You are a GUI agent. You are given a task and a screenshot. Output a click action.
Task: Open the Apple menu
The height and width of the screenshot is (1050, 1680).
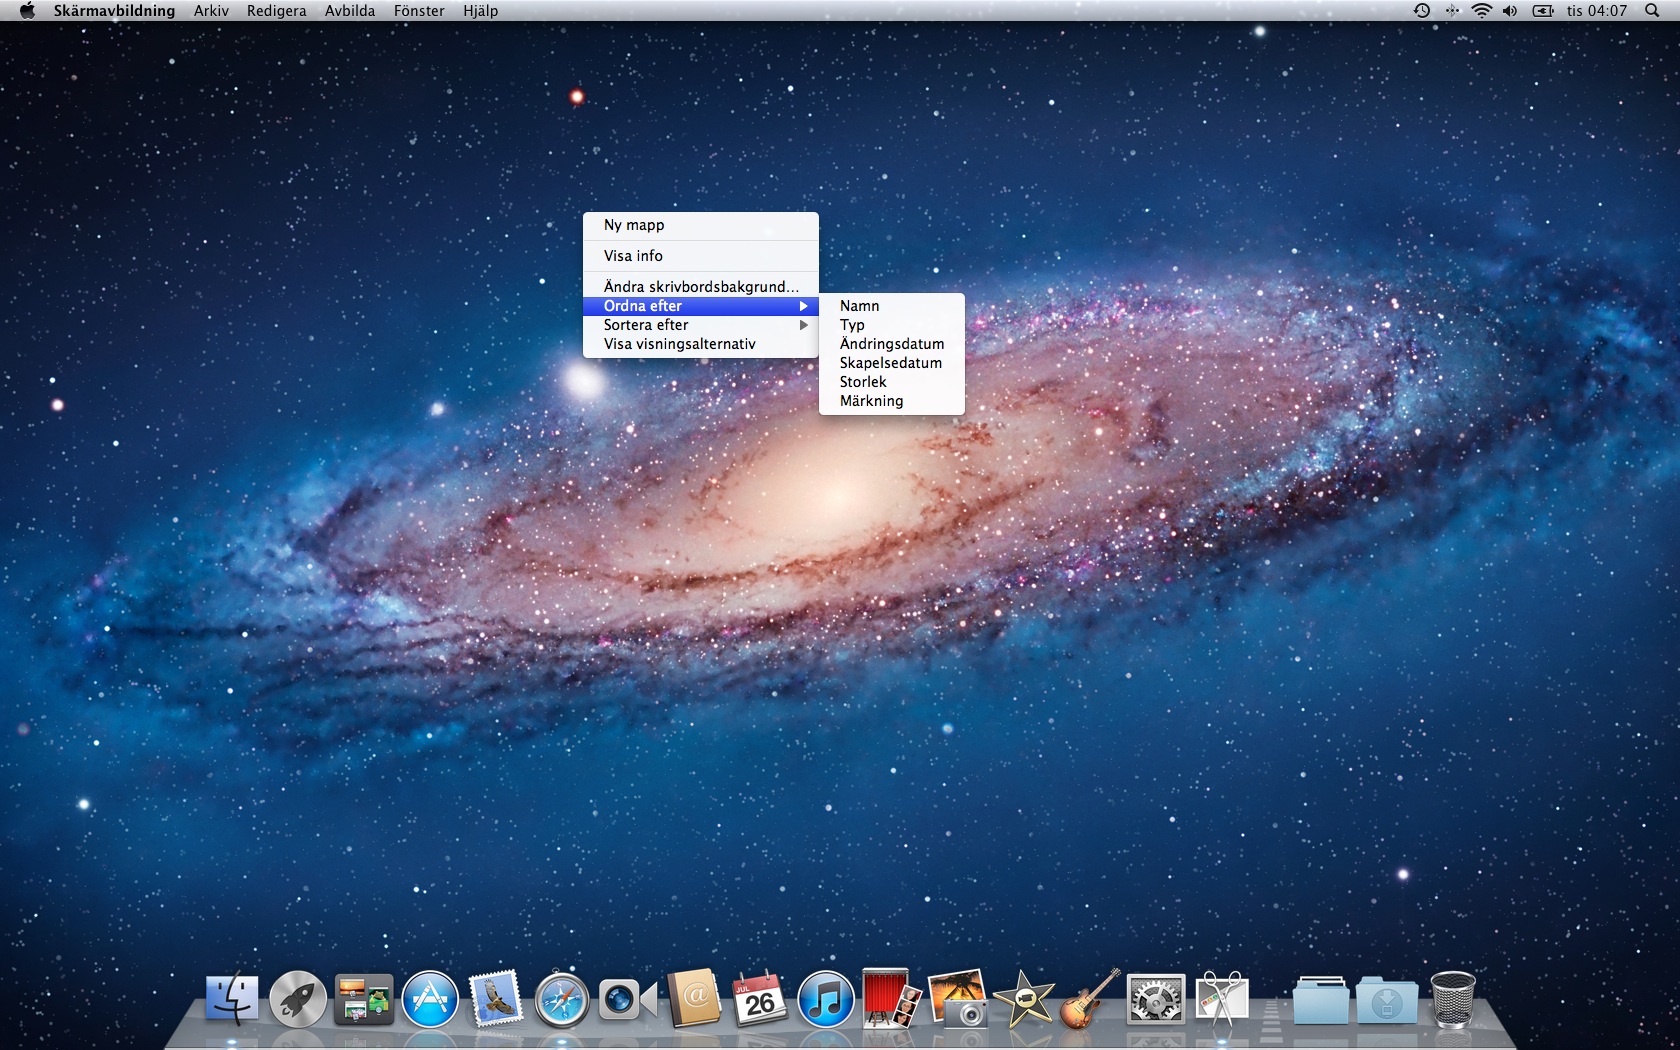coord(27,11)
